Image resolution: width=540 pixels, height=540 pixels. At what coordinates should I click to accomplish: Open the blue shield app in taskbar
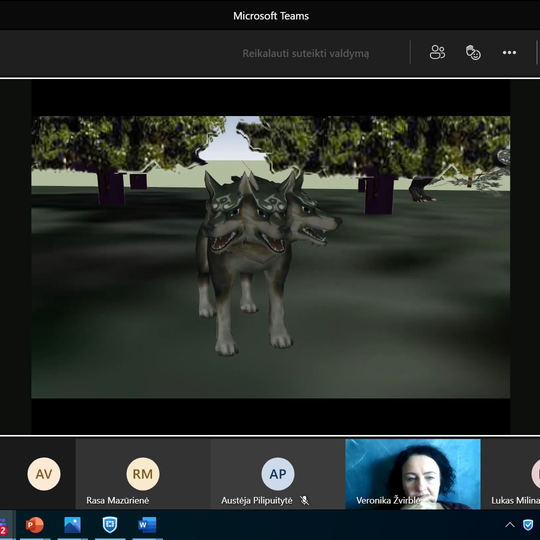[x=110, y=525]
